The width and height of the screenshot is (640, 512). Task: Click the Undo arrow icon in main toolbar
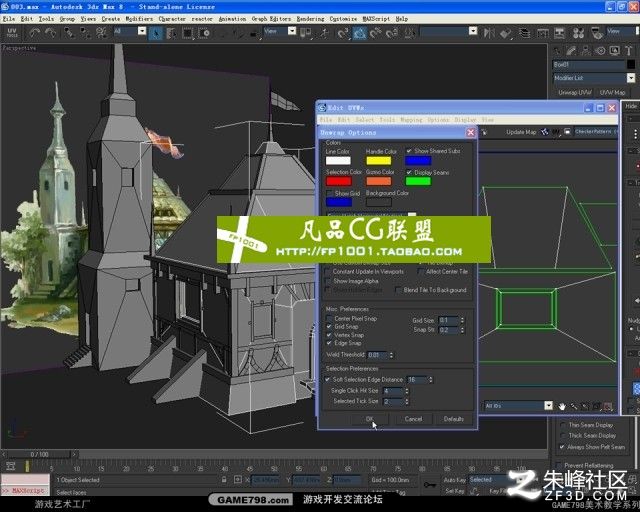(x=35, y=33)
